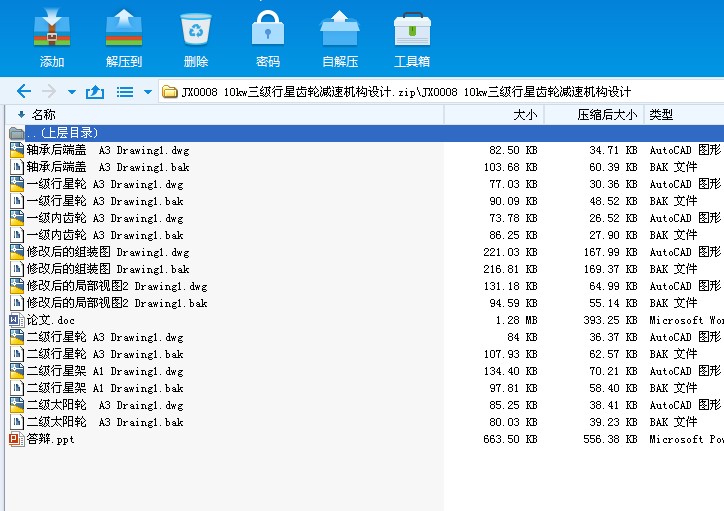This screenshot has width=724, height=511.
Task: Select 轴承后端盖 A3 Drawing1.bak file
Action: 108,167
